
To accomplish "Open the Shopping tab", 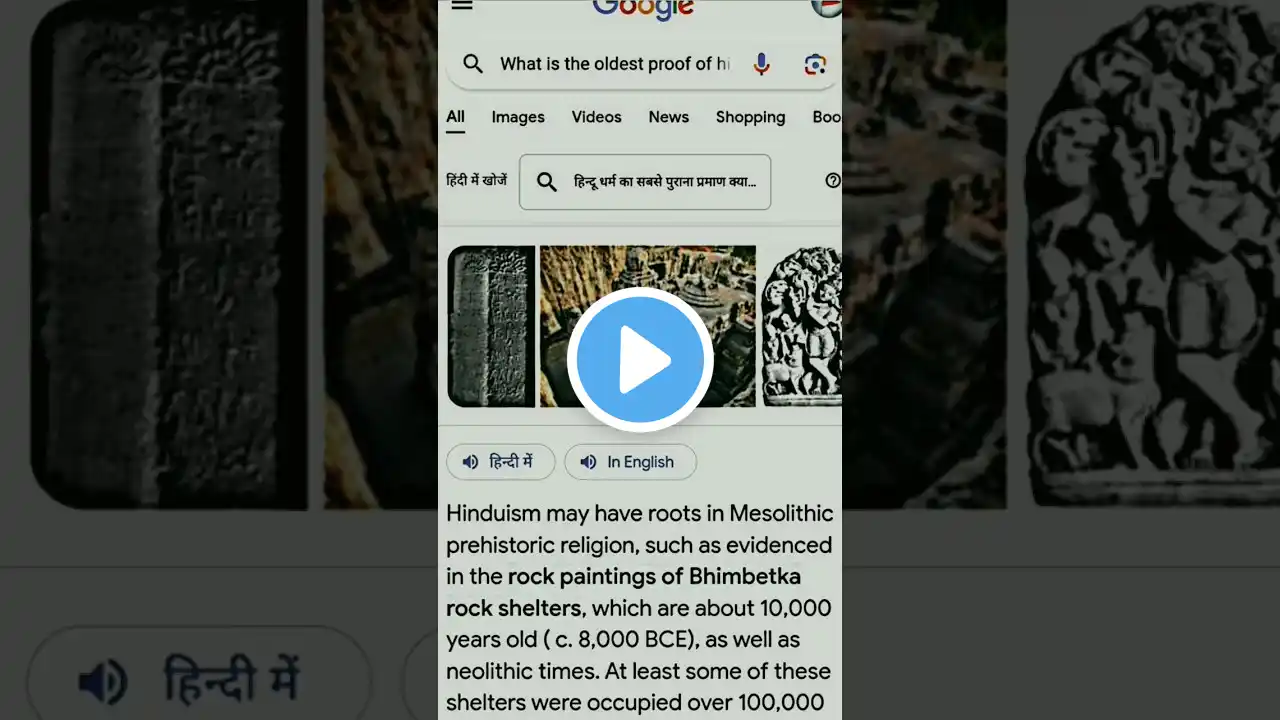I will coord(751,117).
